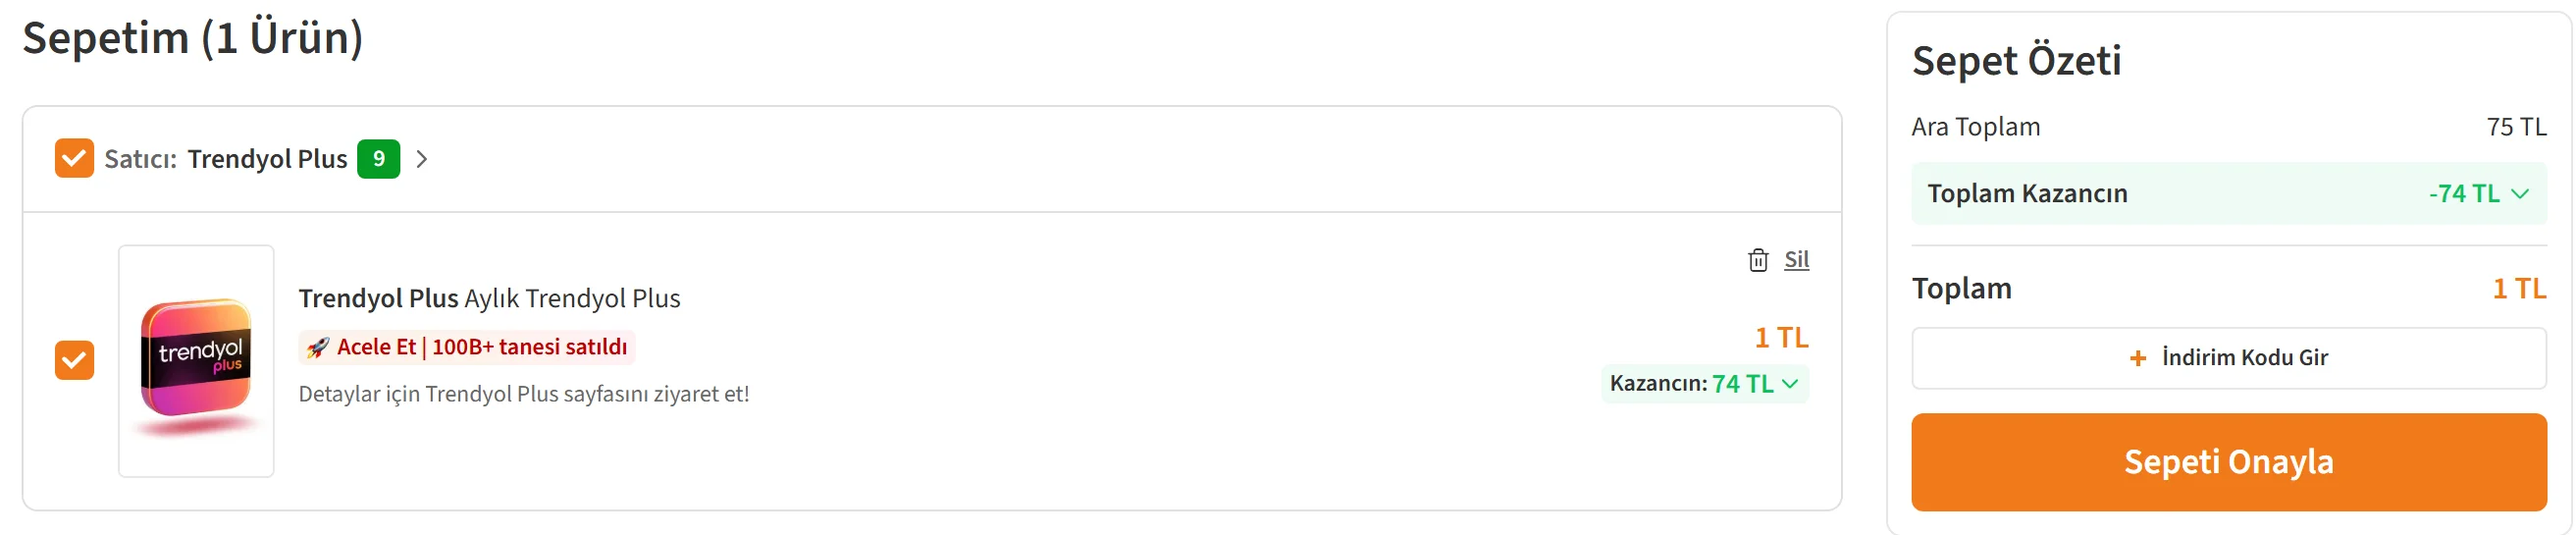Screen dimensions: 2576x535
Task: Click the green seller rating badge 9
Action: (x=378, y=159)
